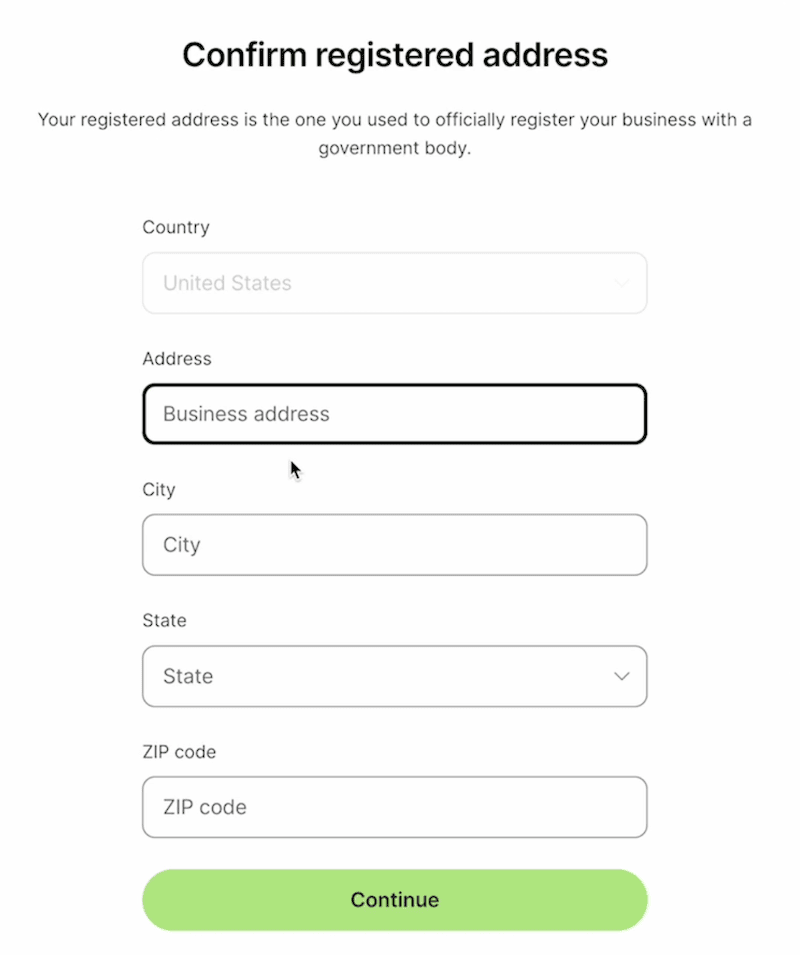Click the "ZIP code" label text
Screen dimensions: 800x955
(179, 751)
